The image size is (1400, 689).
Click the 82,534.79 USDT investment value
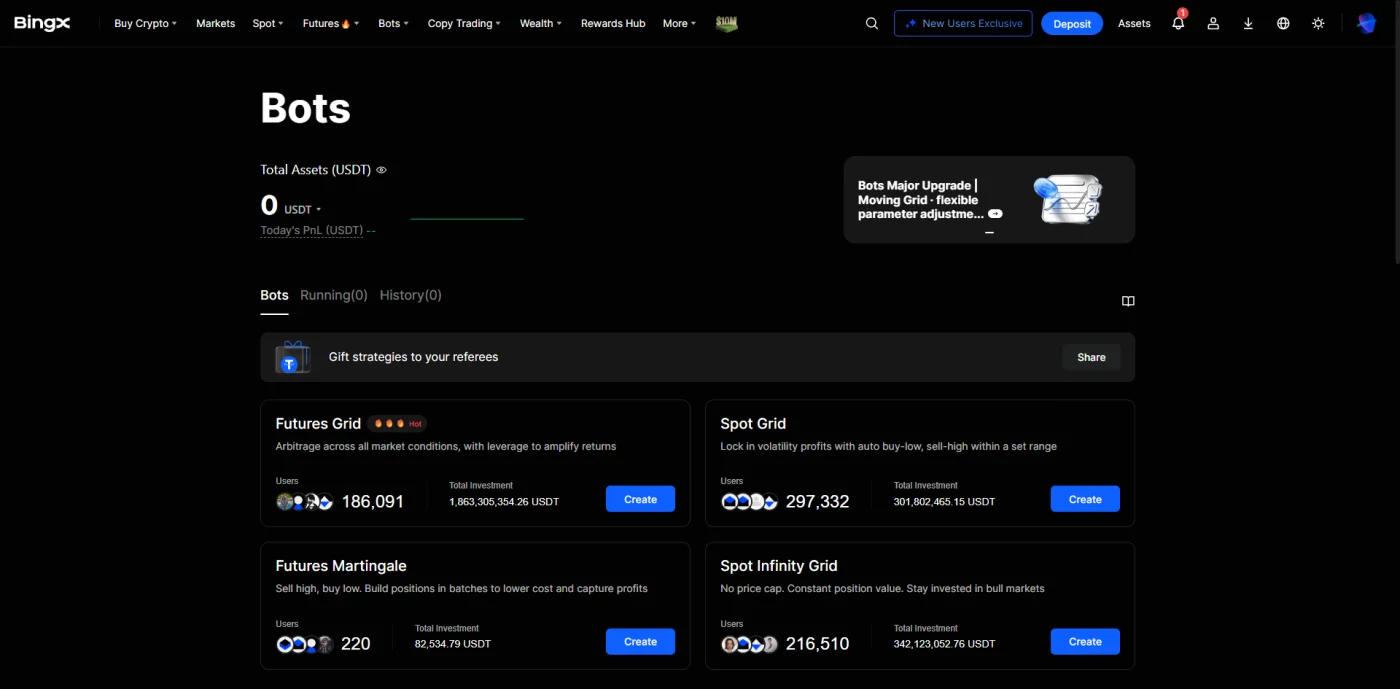(x=453, y=644)
